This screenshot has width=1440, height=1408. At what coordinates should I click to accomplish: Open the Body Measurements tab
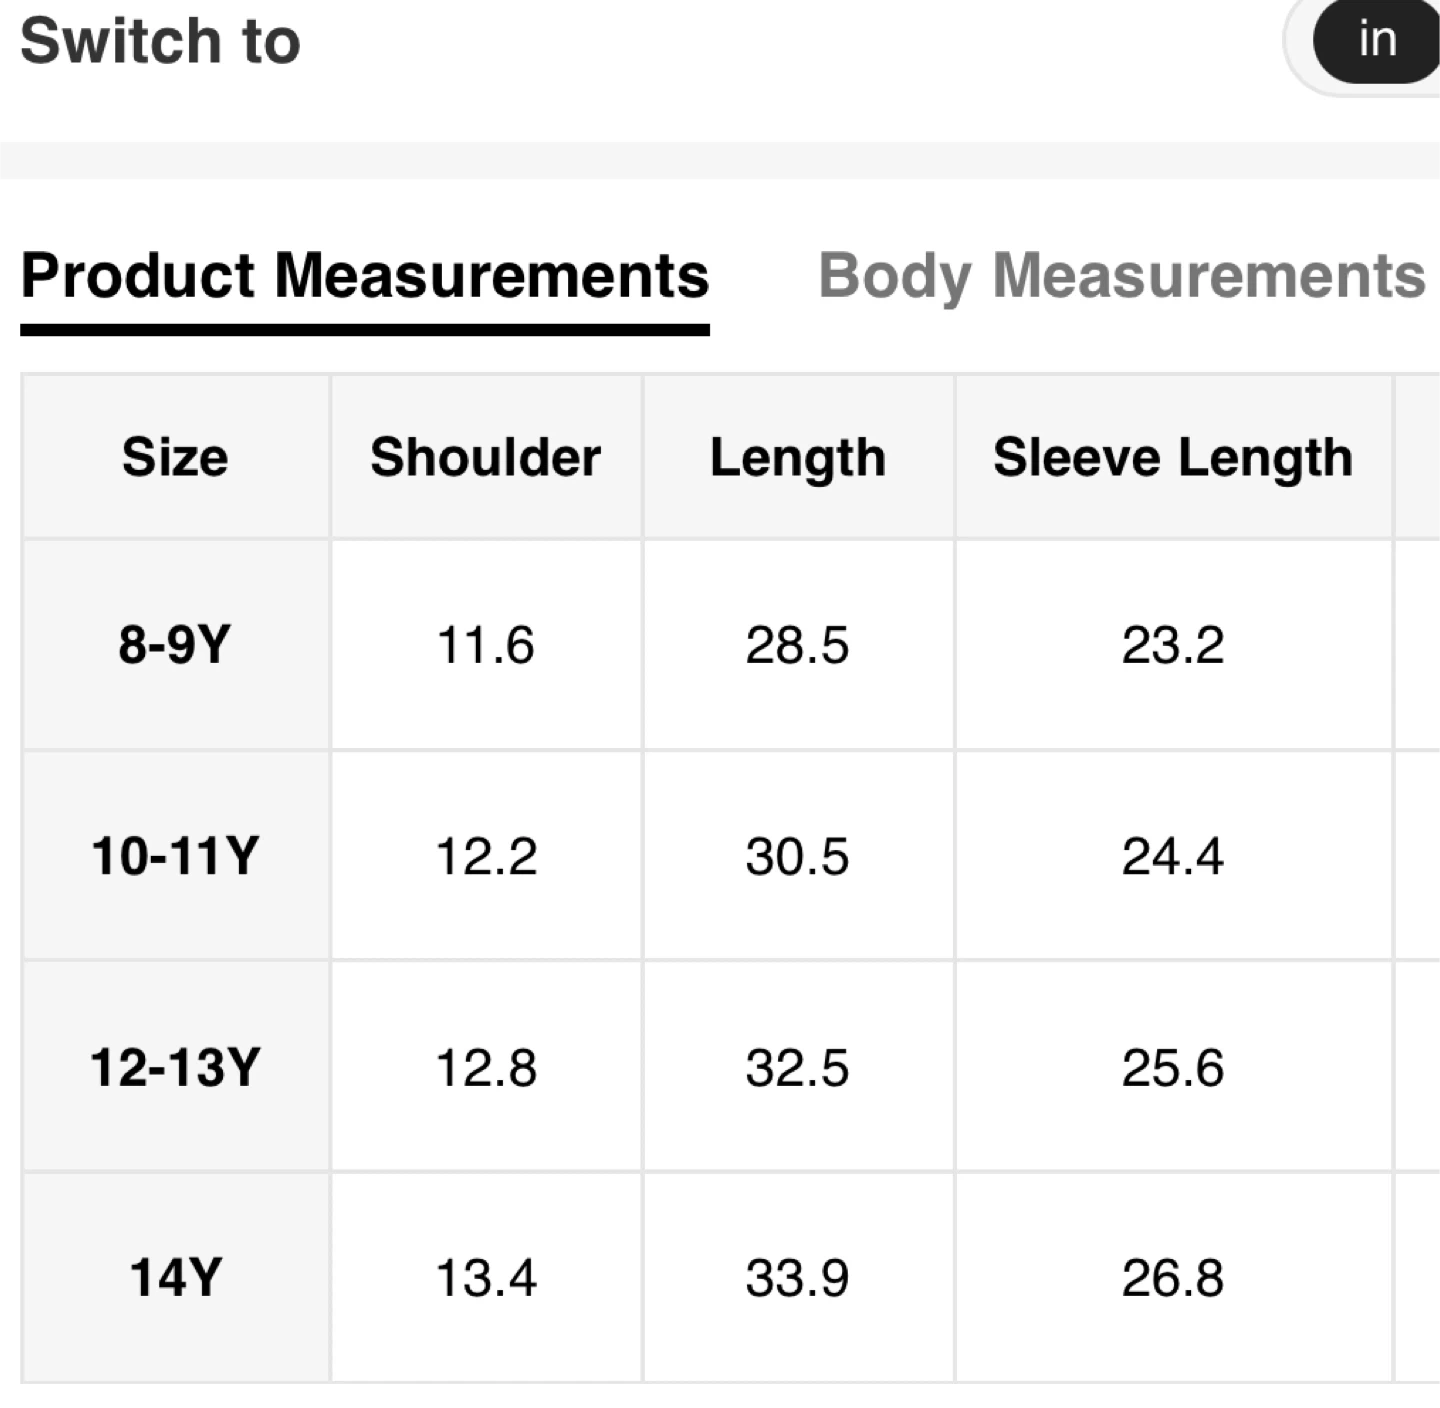(x=1121, y=276)
